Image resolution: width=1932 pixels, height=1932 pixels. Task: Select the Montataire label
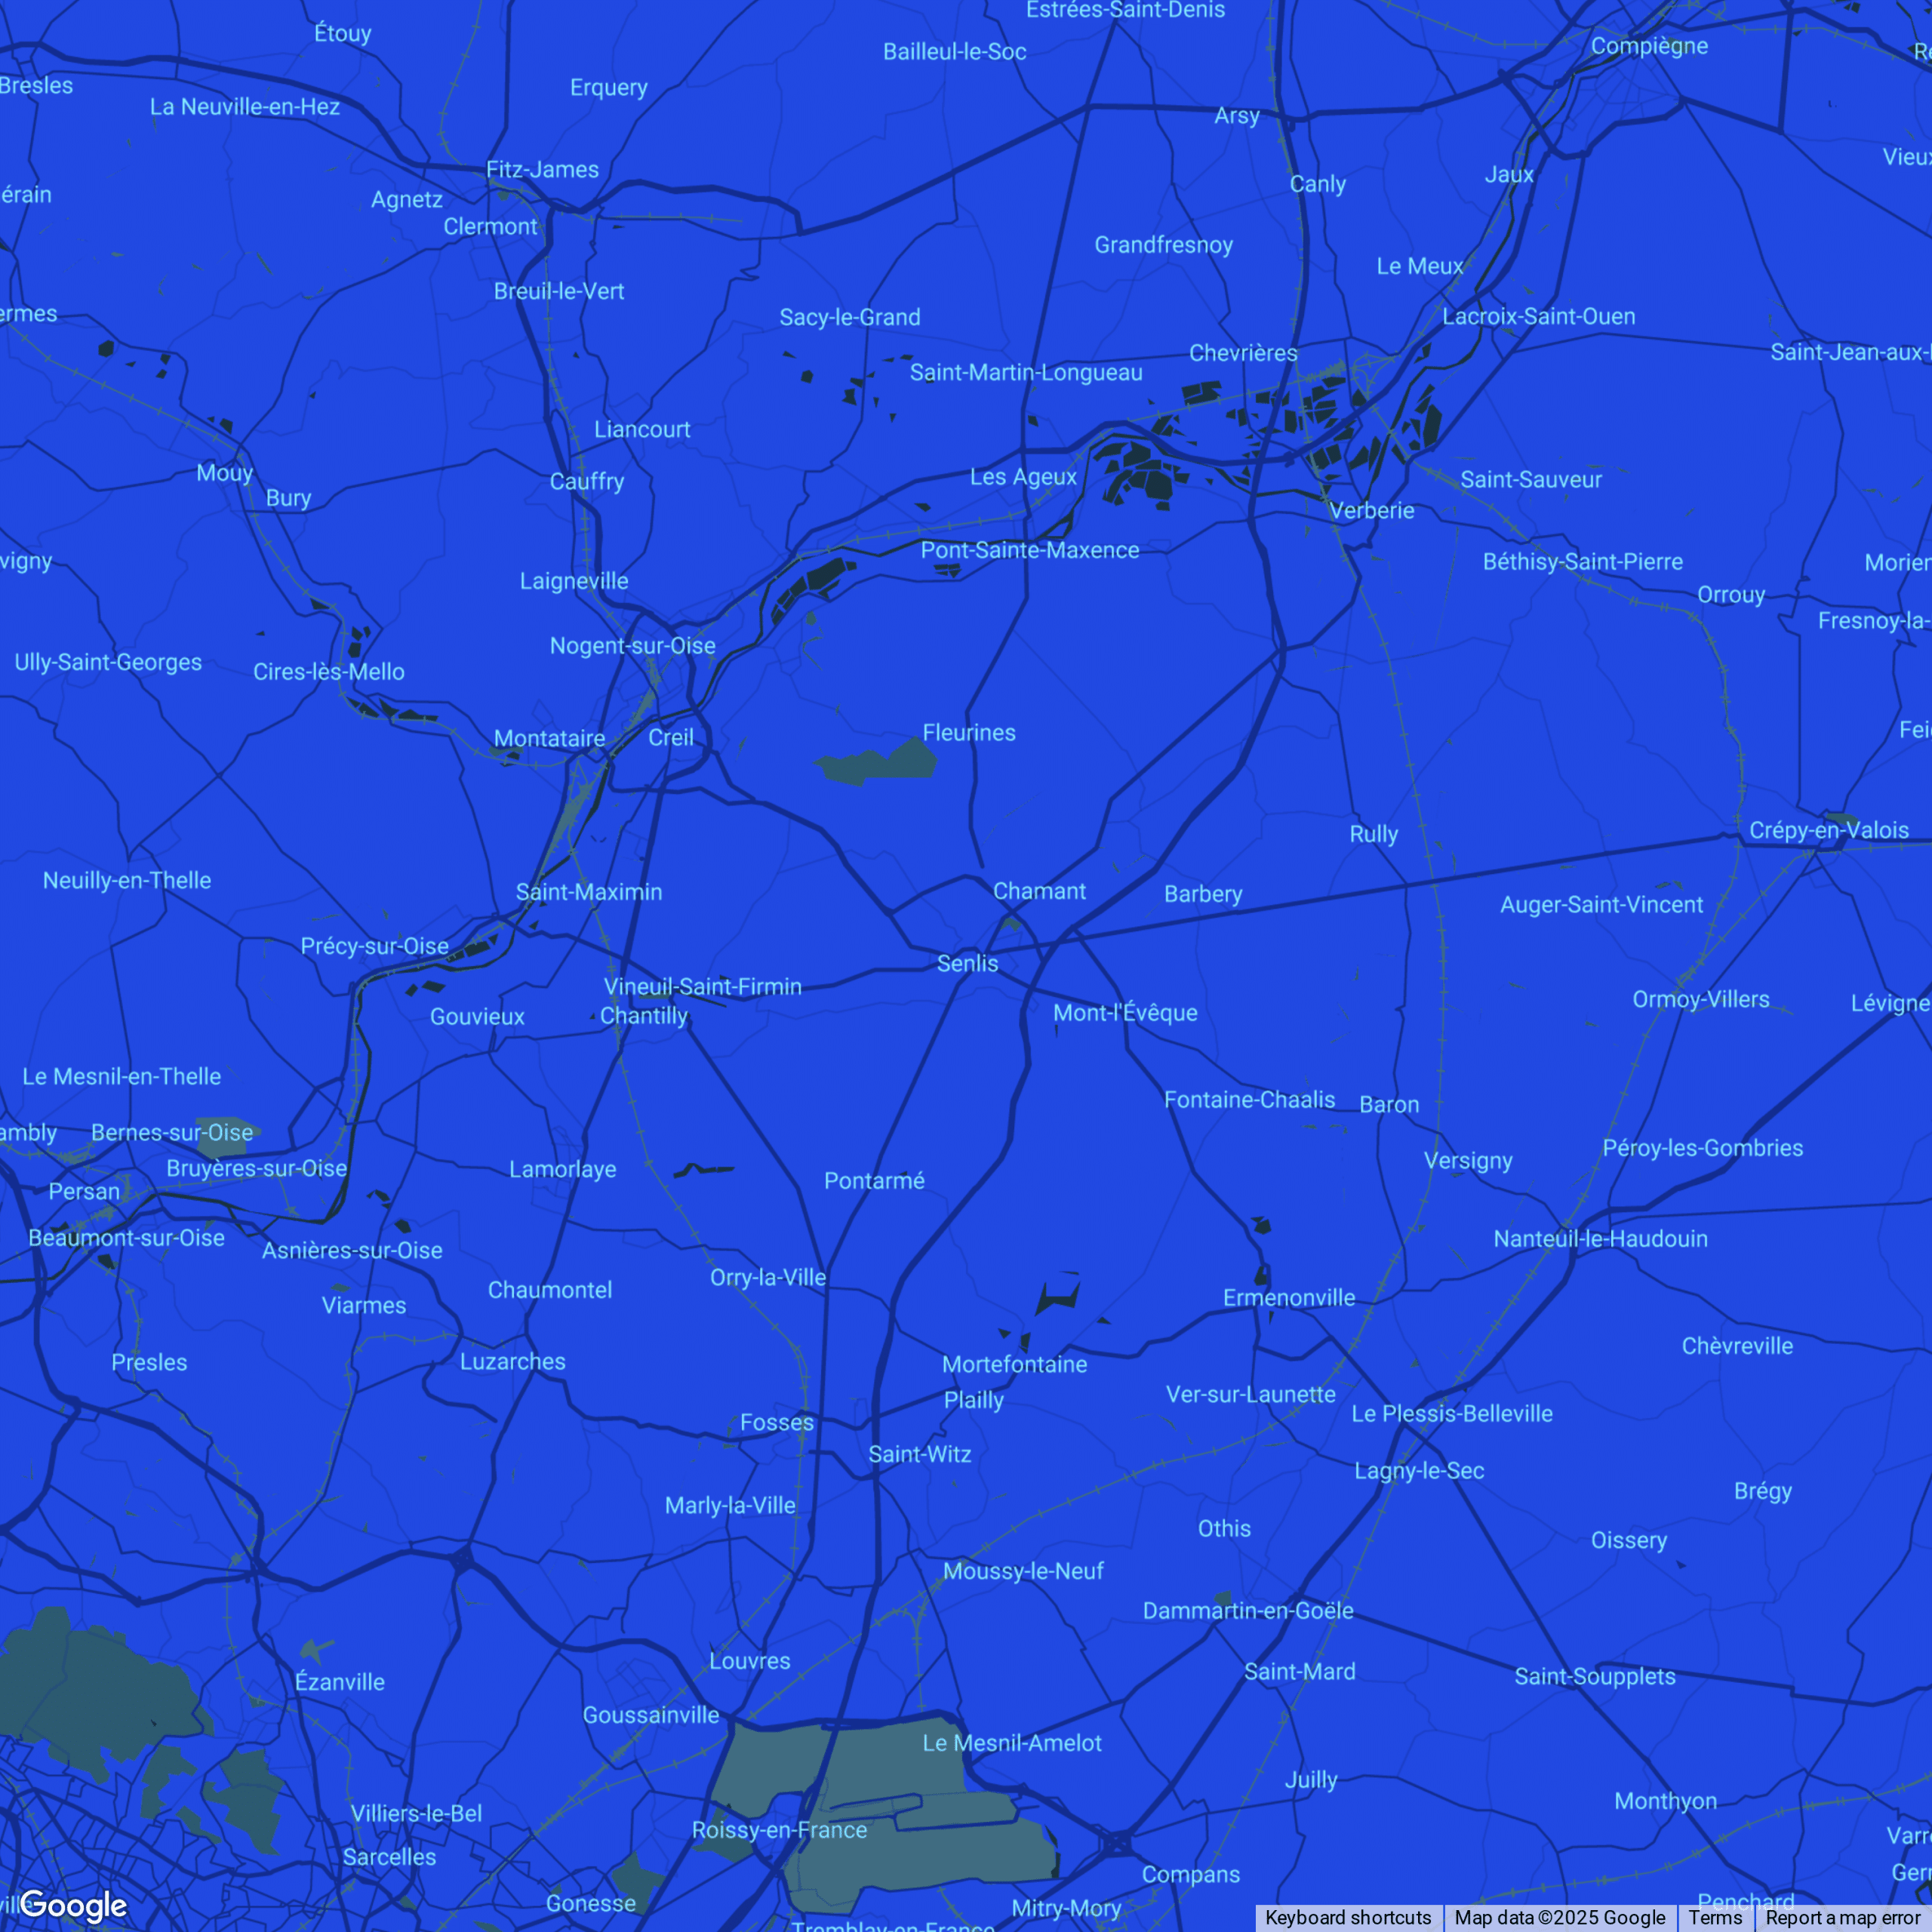(549, 738)
